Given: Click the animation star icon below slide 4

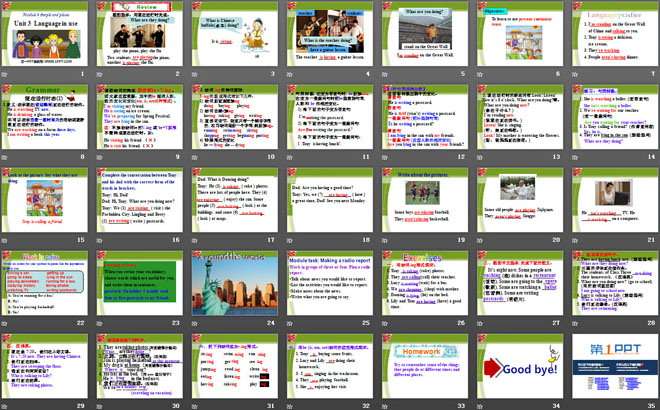Looking at the screenshot, I should pos(290,74).
